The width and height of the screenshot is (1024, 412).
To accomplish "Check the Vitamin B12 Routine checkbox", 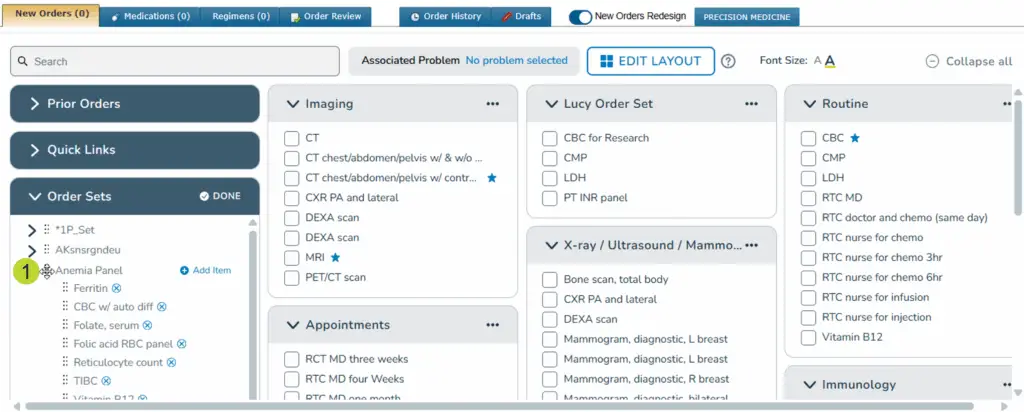I will [x=808, y=337].
